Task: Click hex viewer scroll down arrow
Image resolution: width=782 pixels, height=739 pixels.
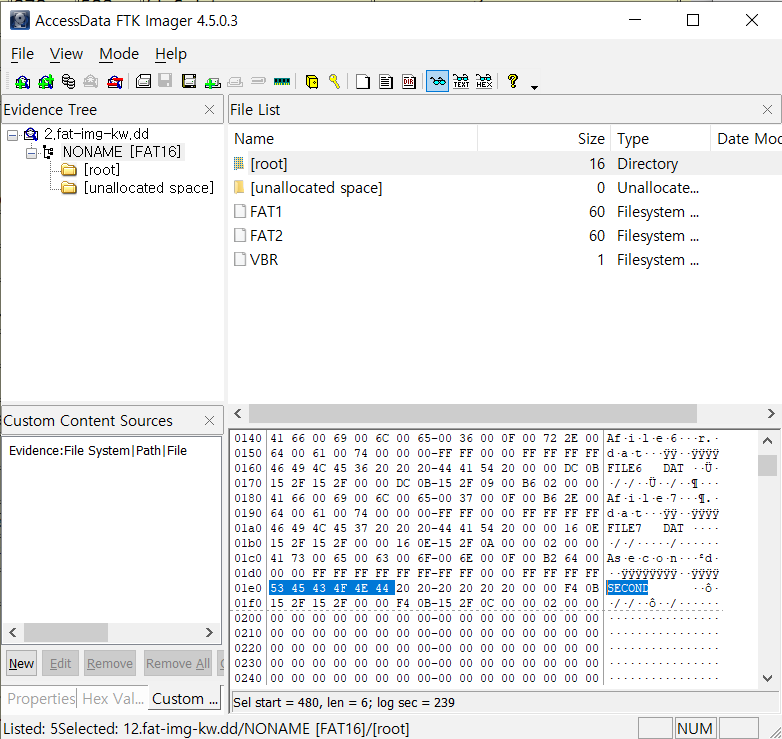Action: click(x=768, y=678)
